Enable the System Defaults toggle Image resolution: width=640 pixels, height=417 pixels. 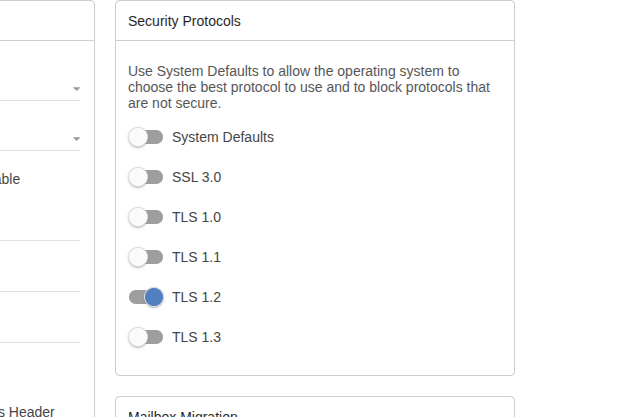(x=146, y=137)
